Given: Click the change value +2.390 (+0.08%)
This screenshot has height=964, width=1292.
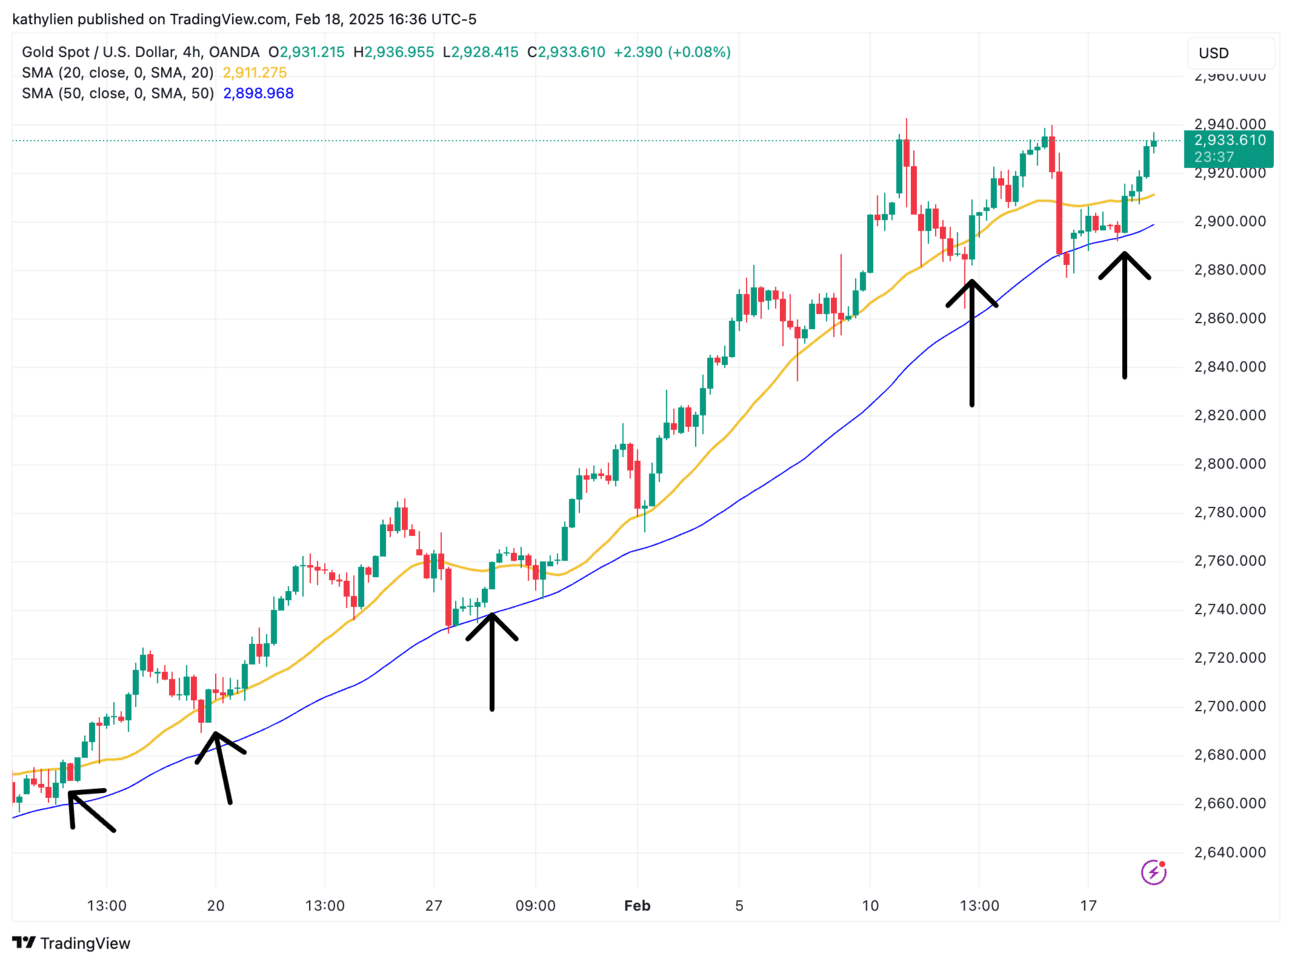Looking at the screenshot, I should [672, 52].
